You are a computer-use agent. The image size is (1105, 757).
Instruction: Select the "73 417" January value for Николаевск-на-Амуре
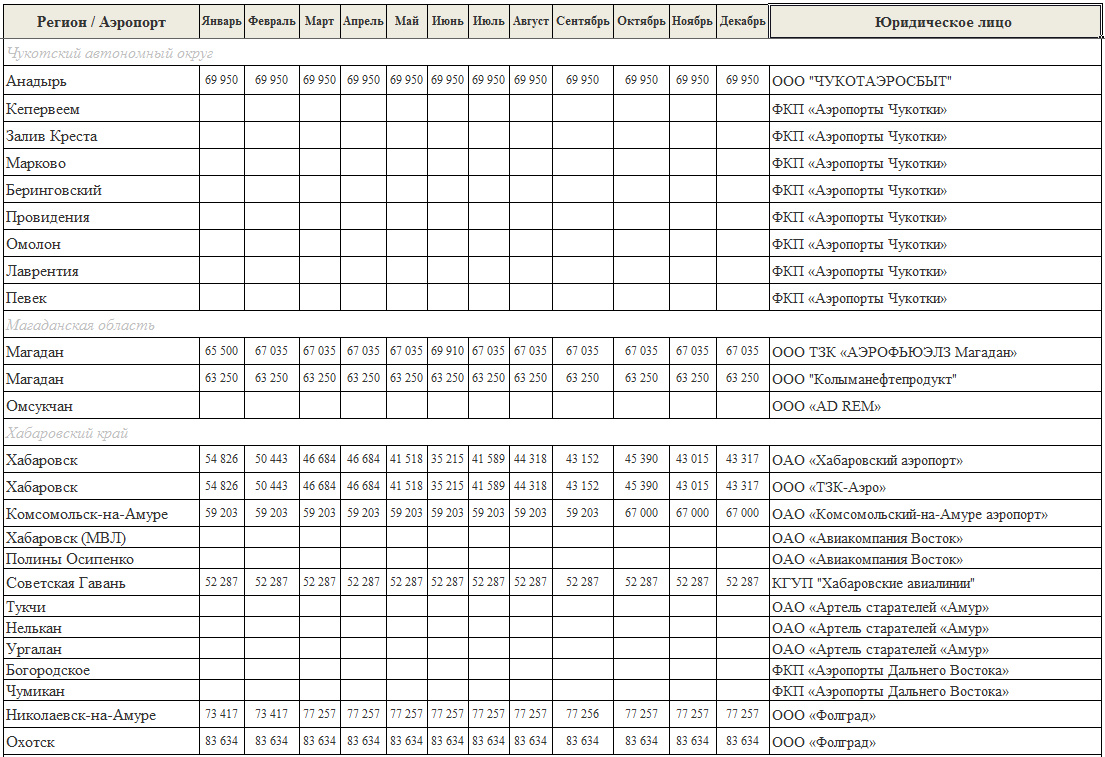[221, 713]
